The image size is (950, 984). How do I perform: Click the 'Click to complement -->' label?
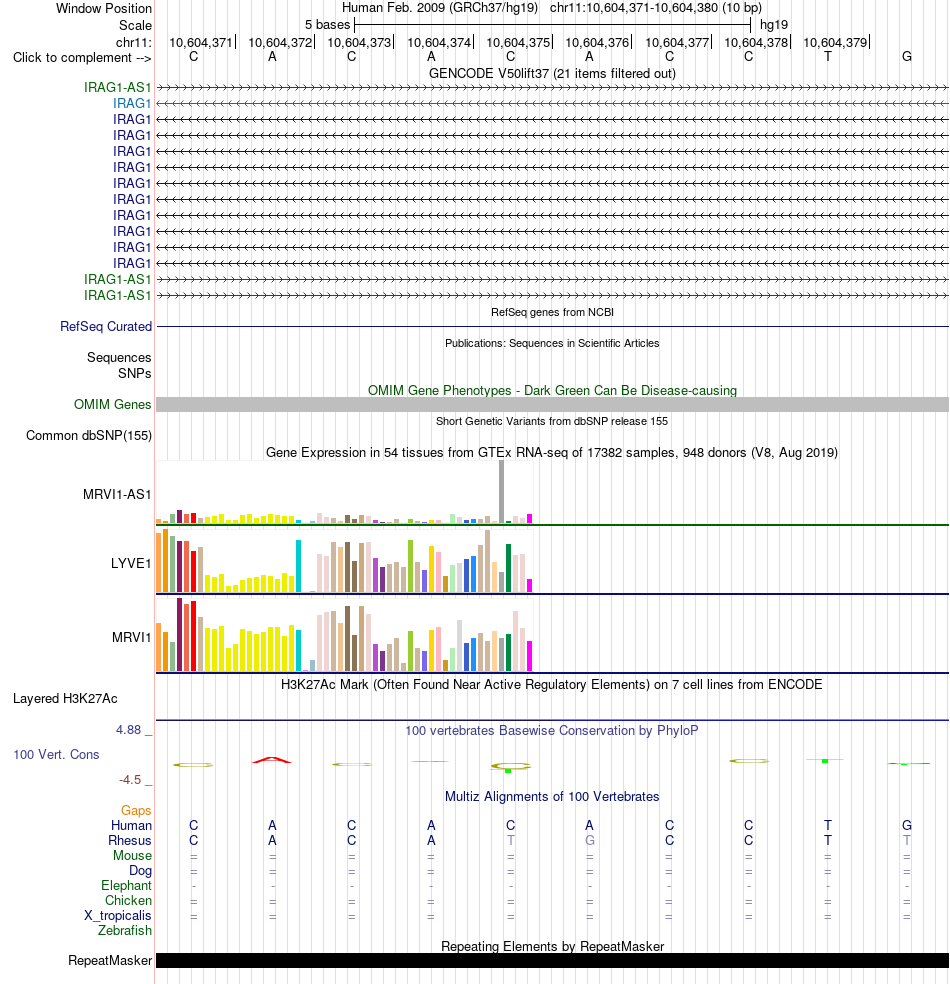pos(82,58)
